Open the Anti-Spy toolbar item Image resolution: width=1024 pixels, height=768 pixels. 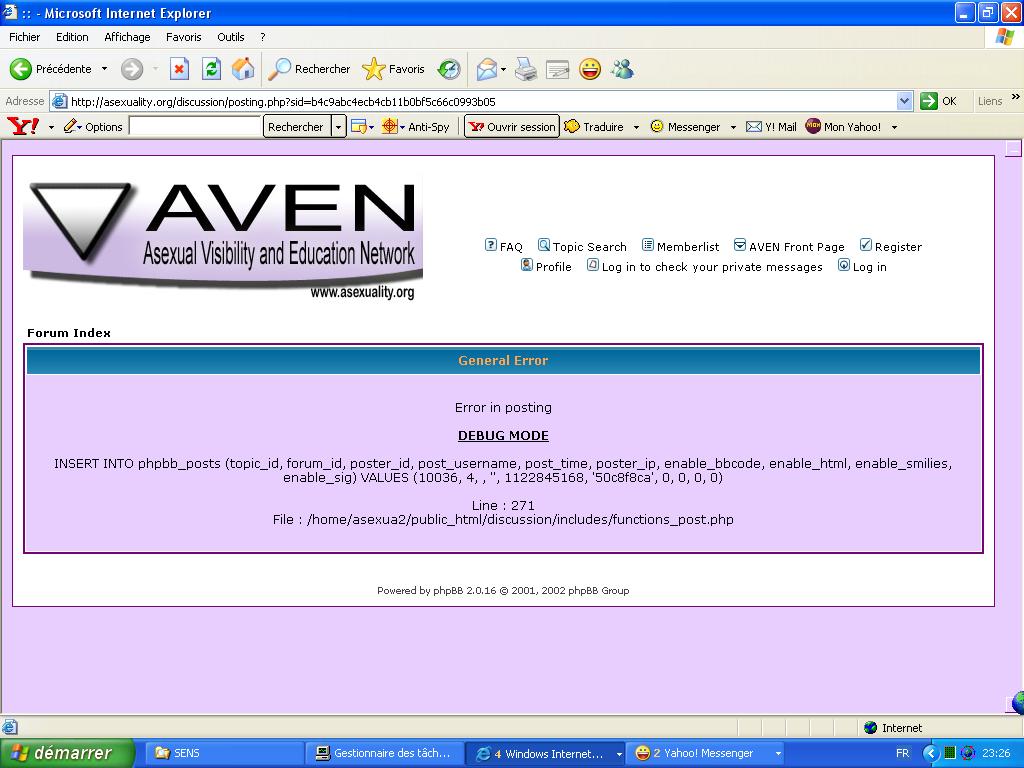[415, 127]
